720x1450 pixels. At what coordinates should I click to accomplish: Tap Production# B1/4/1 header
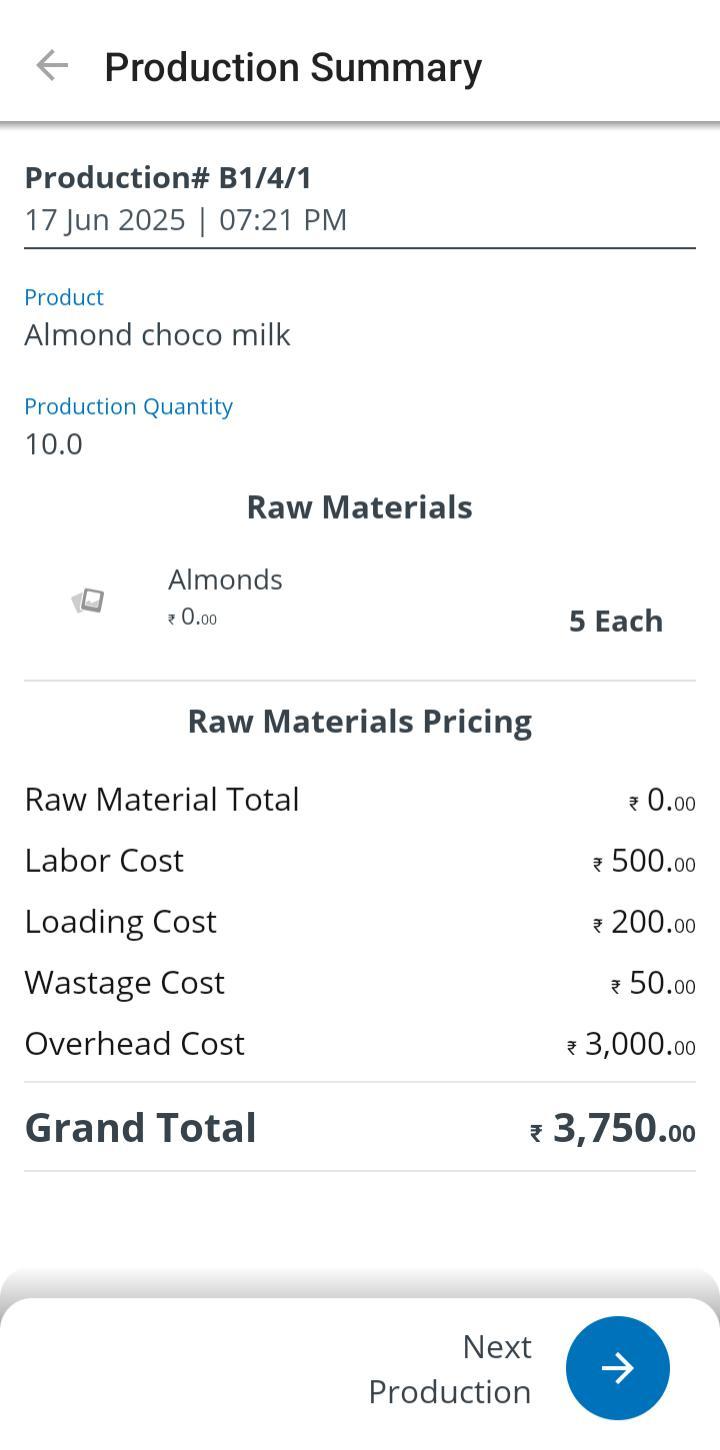point(168,178)
